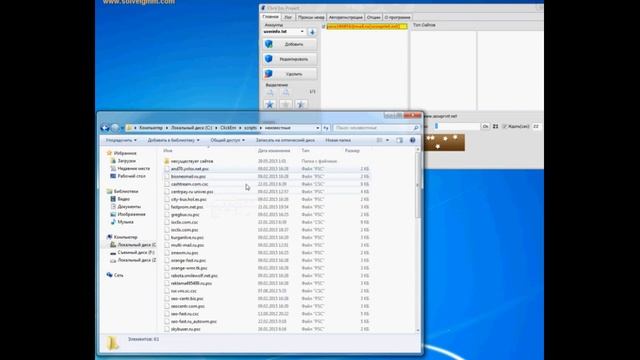The width and height of the screenshot is (640, 360).
Task: Open the address bar history dropdown arrow
Action: click(x=318, y=128)
